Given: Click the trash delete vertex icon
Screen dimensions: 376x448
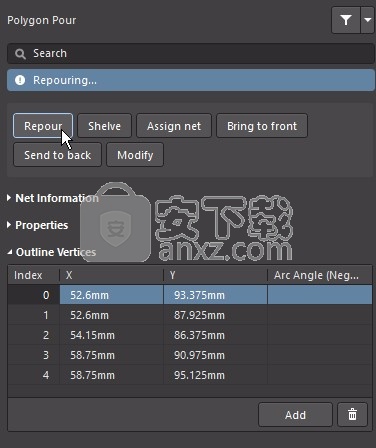Looking at the screenshot, I should click(x=352, y=415).
